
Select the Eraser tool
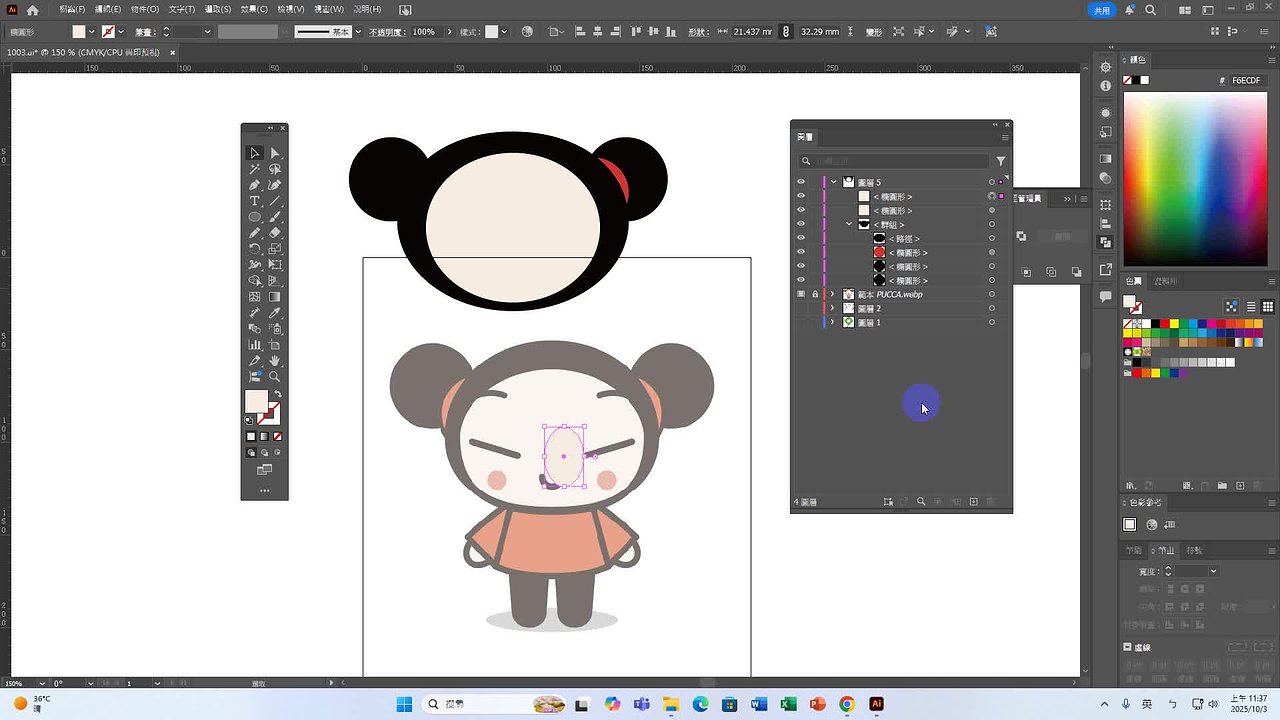(x=275, y=233)
